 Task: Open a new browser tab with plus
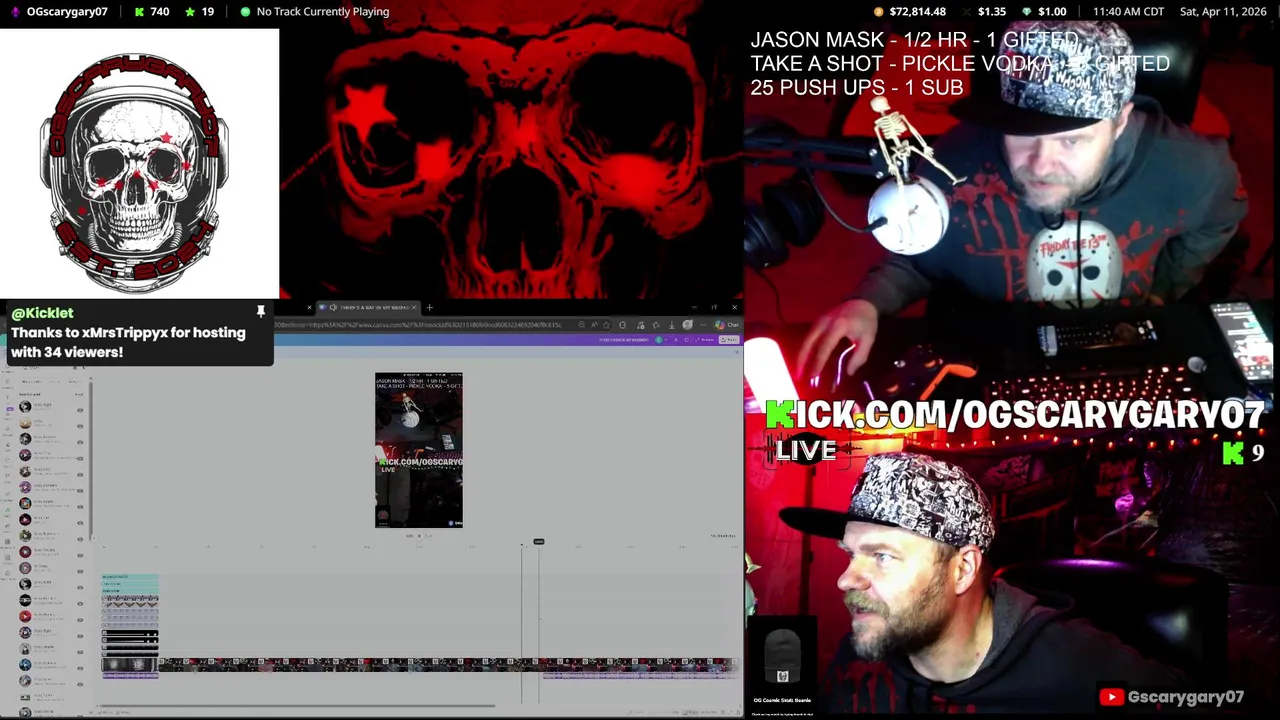click(x=429, y=307)
